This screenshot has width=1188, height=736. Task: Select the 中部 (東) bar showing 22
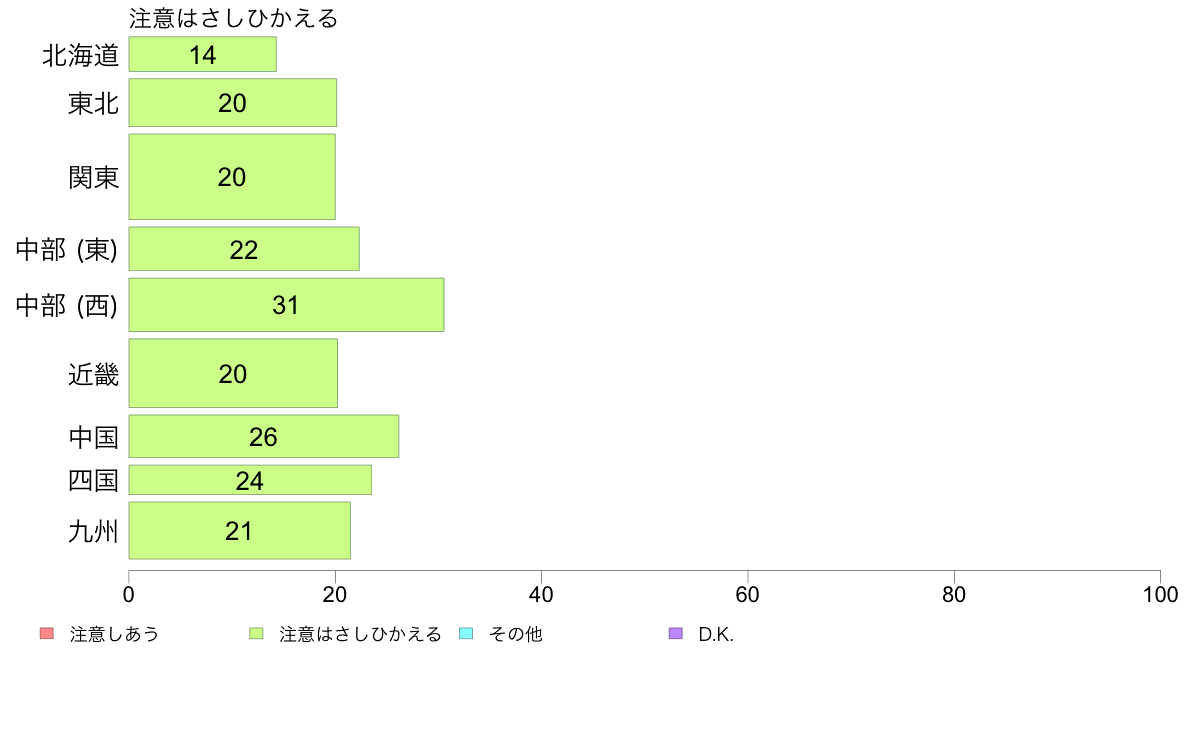[244, 249]
